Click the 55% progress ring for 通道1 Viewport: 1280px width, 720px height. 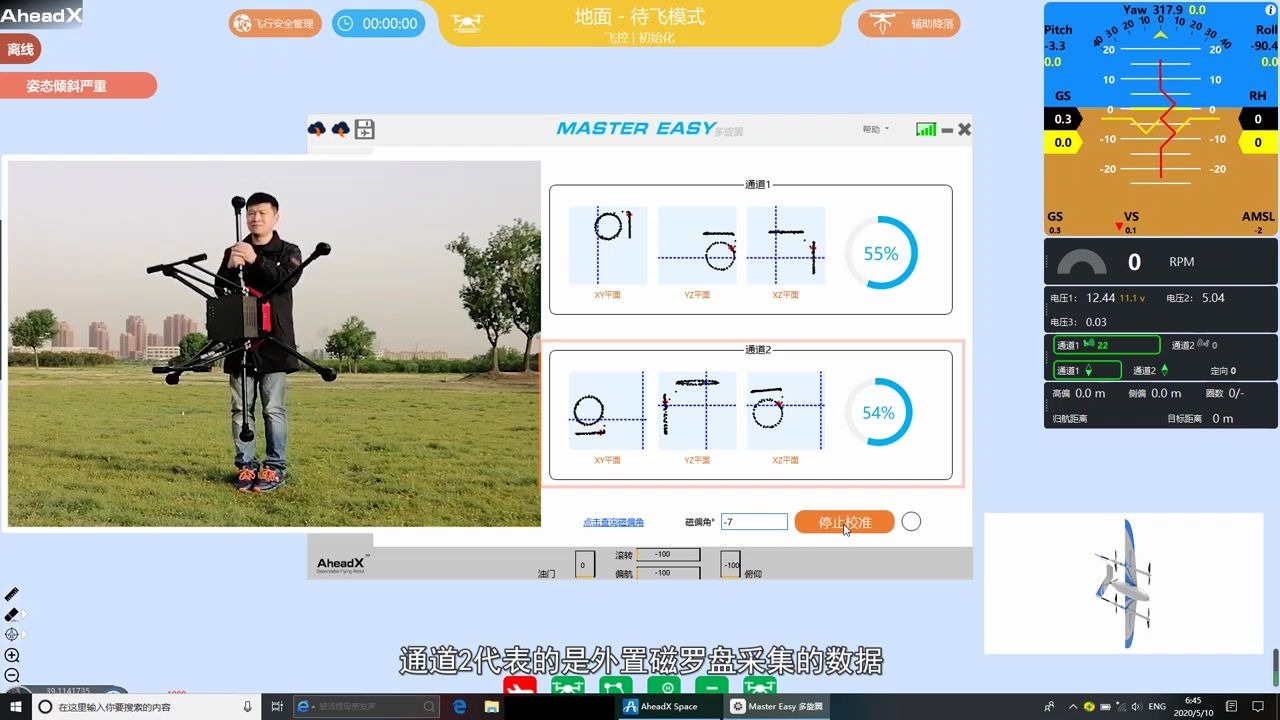881,253
